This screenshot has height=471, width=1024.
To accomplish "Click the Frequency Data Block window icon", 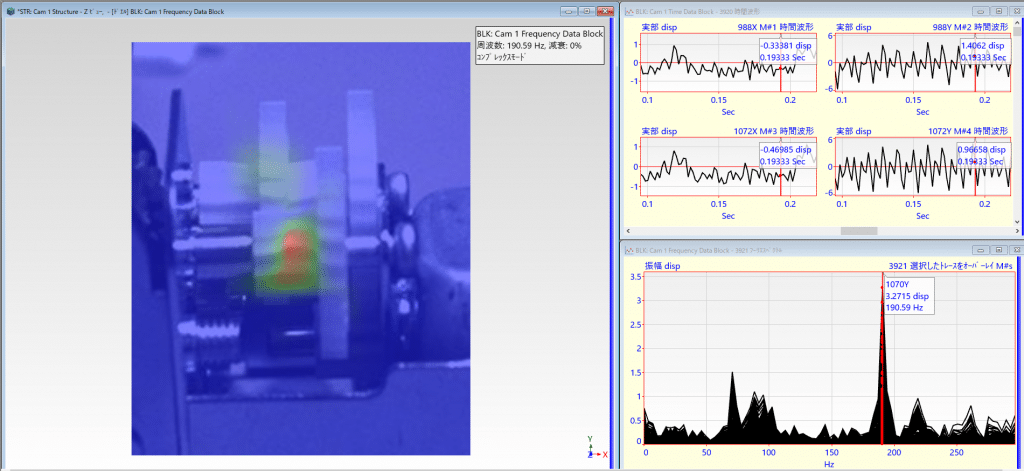I will click(631, 249).
